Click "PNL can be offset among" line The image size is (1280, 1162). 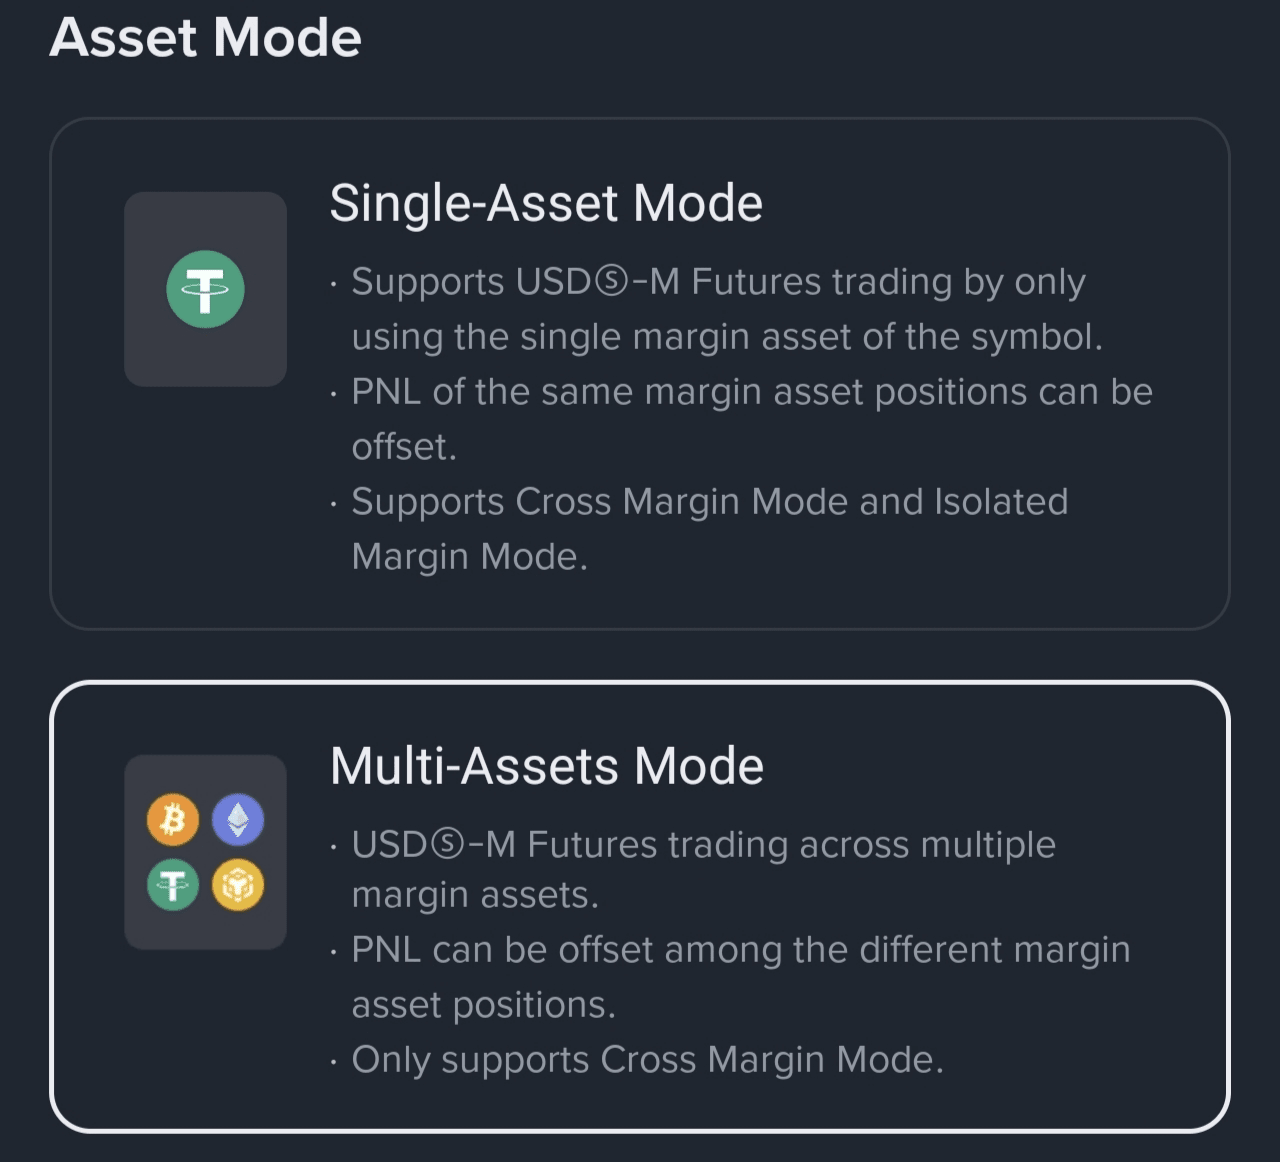pos(741,950)
